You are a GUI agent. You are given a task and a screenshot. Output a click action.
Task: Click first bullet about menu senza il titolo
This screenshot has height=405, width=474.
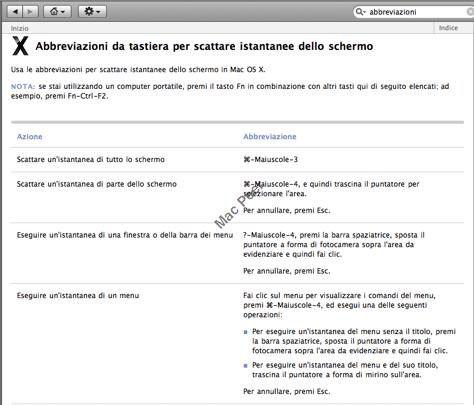350,341
